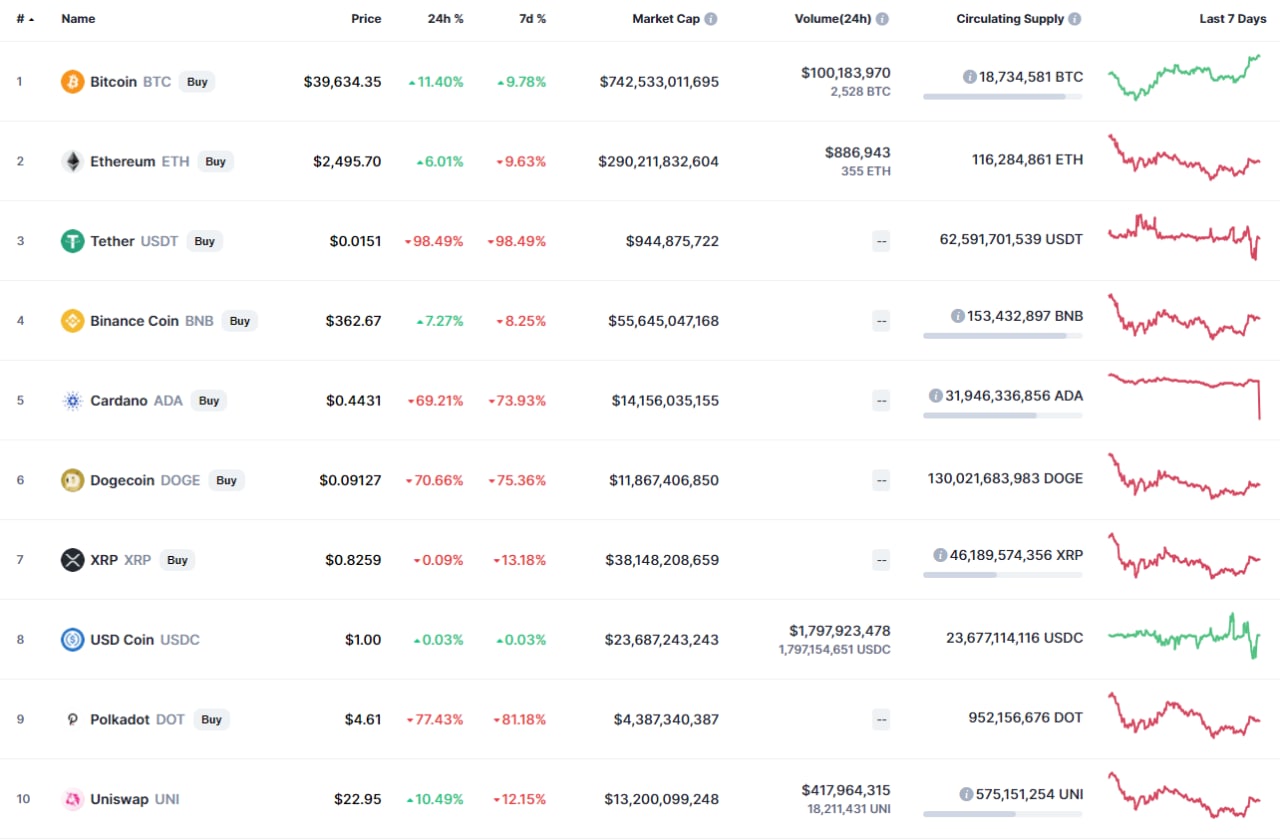Open Cardano last 7 days sparkline chart
Screen dimensions: 1280x840
pos(1185,396)
